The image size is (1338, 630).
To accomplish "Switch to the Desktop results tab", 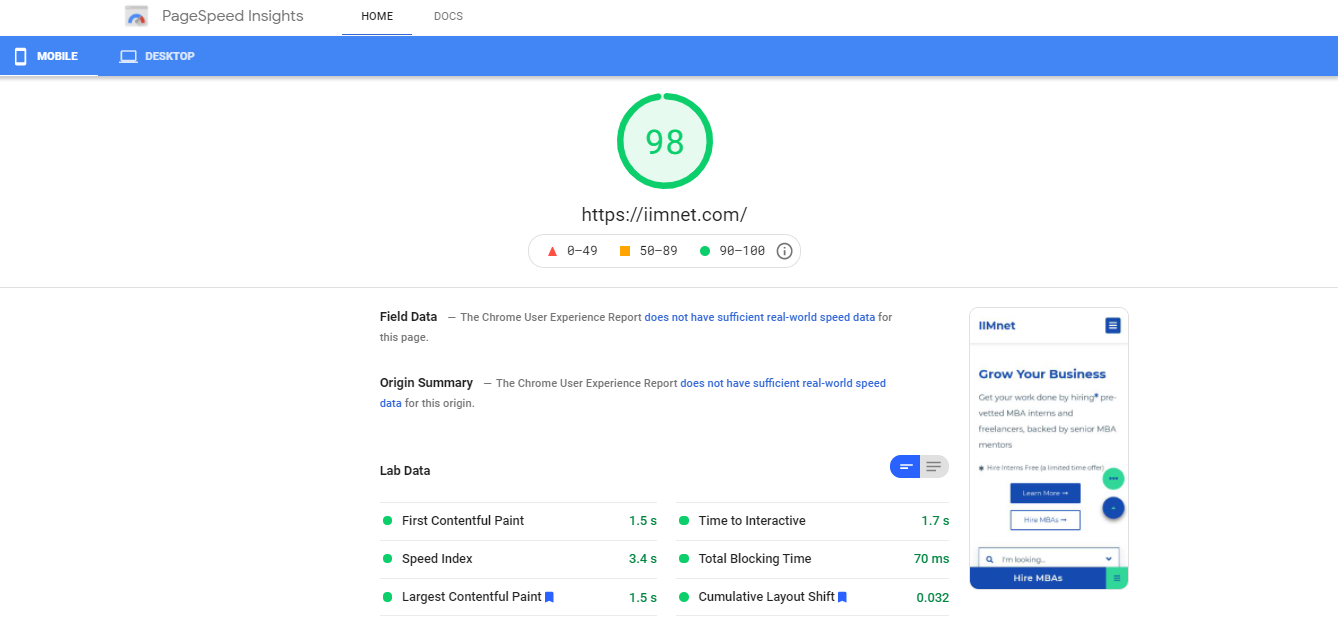I will [157, 57].
